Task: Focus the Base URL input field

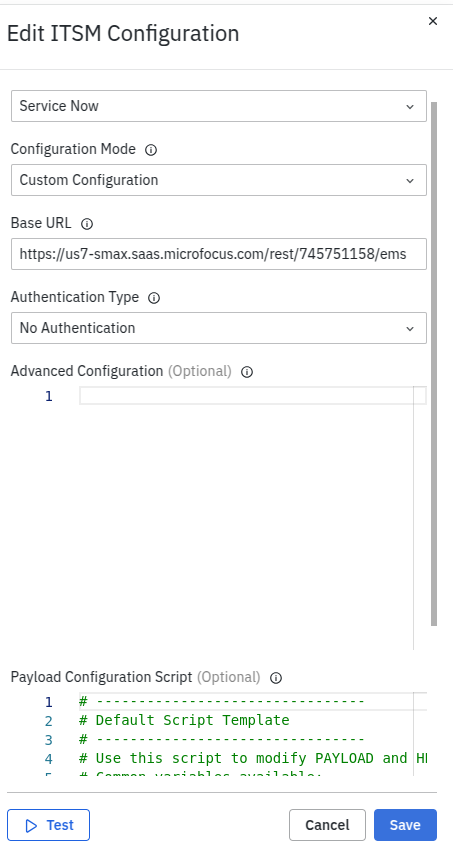Action: click(219, 254)
